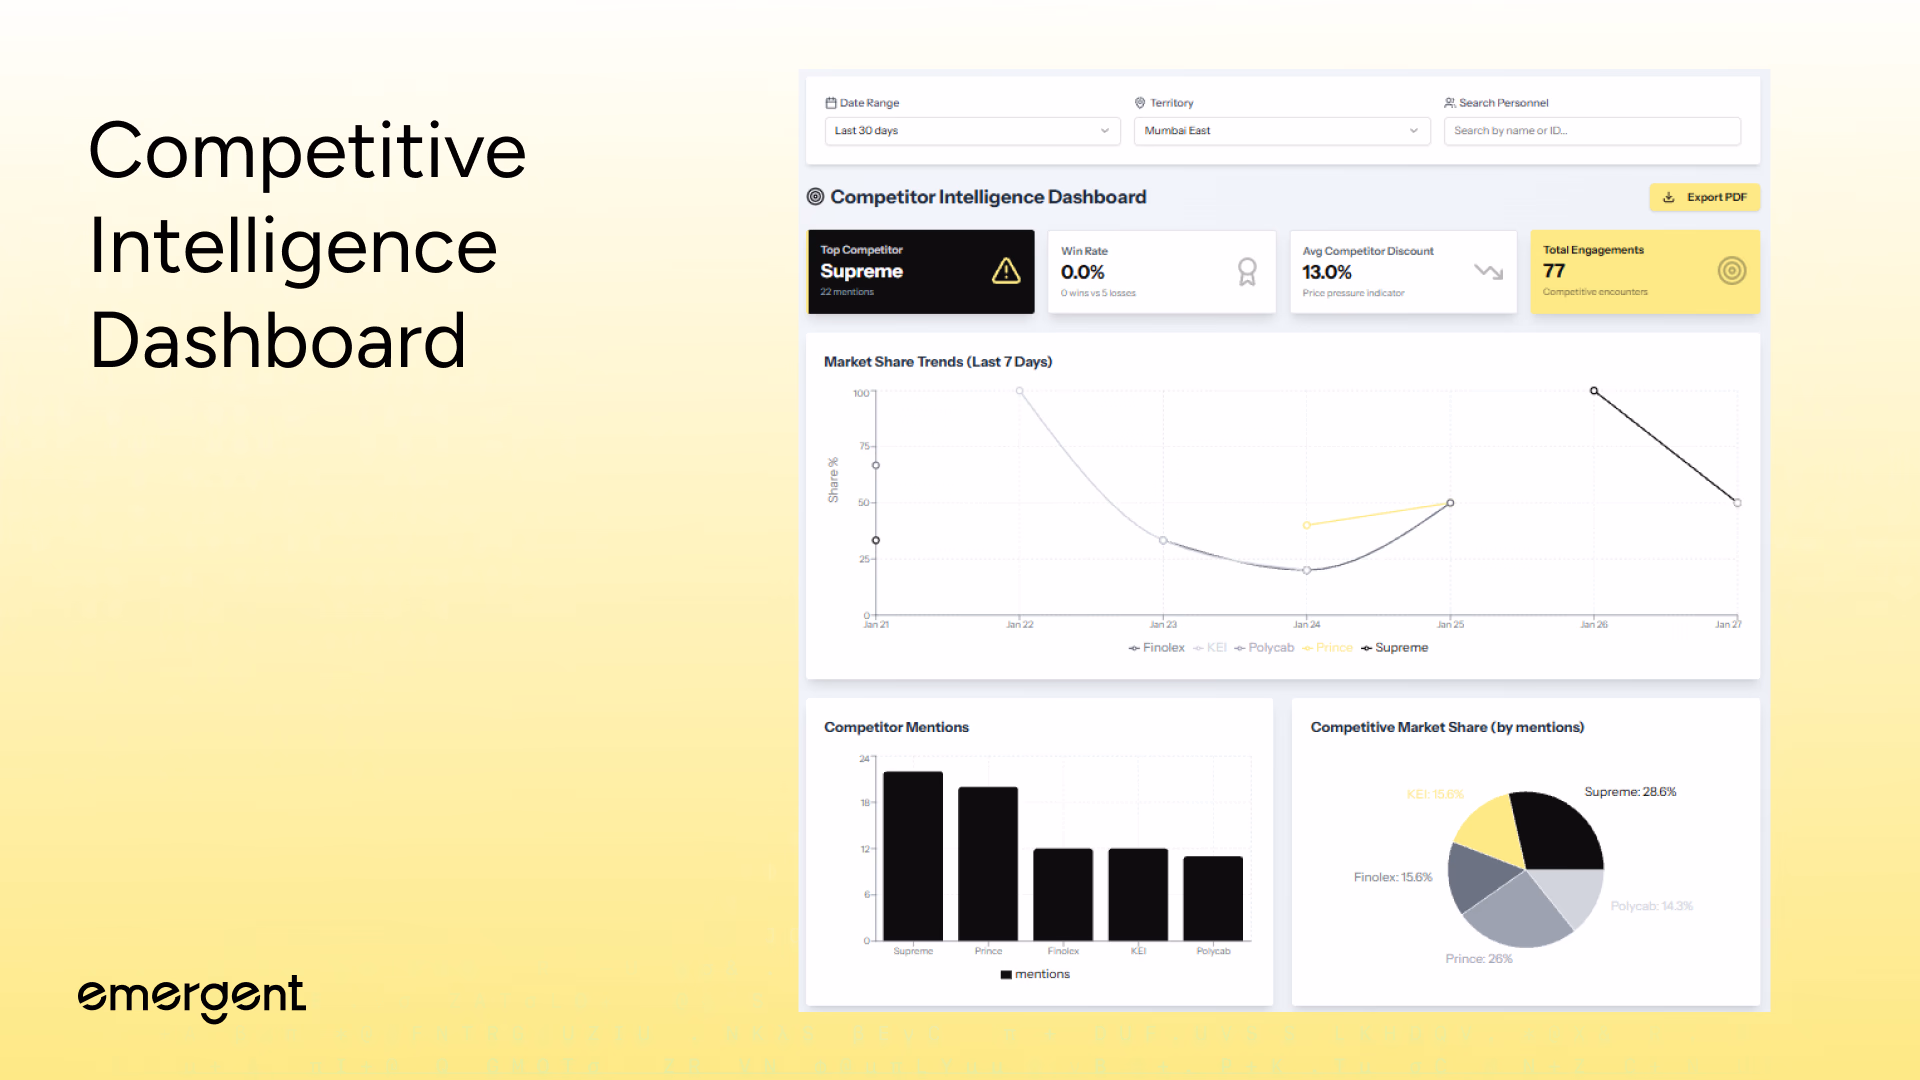
Task: Click the '22 mentions' text
Action: click(847, 292)
